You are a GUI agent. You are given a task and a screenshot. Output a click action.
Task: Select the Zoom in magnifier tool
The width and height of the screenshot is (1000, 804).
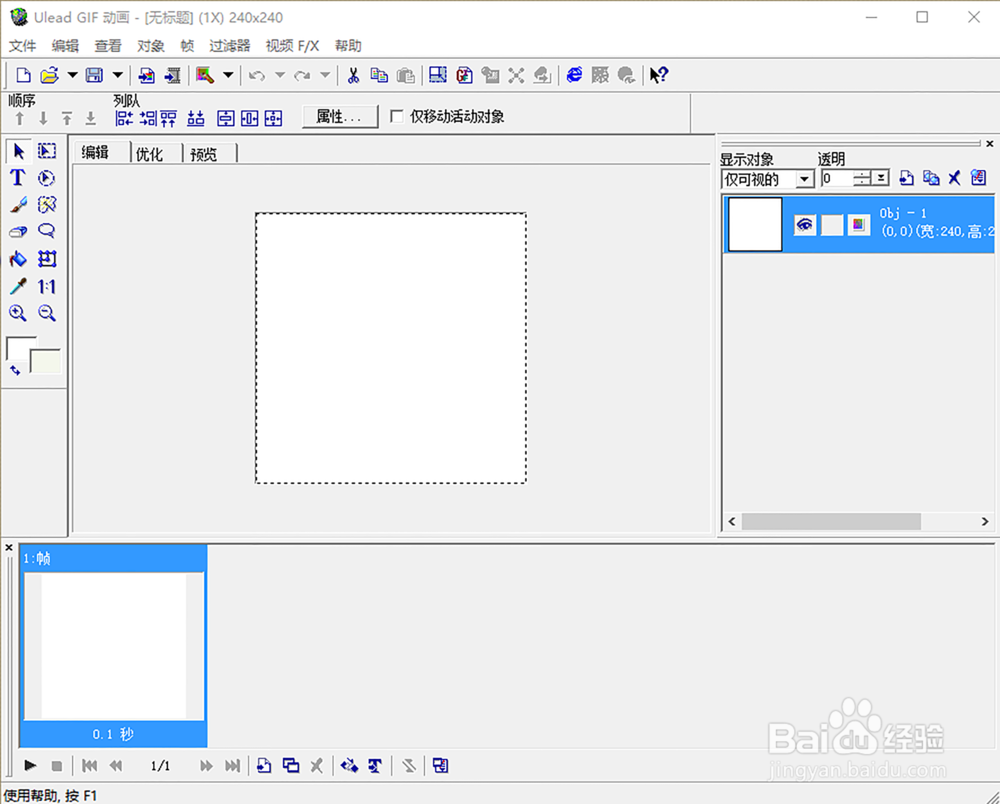[x=18, y=313]
